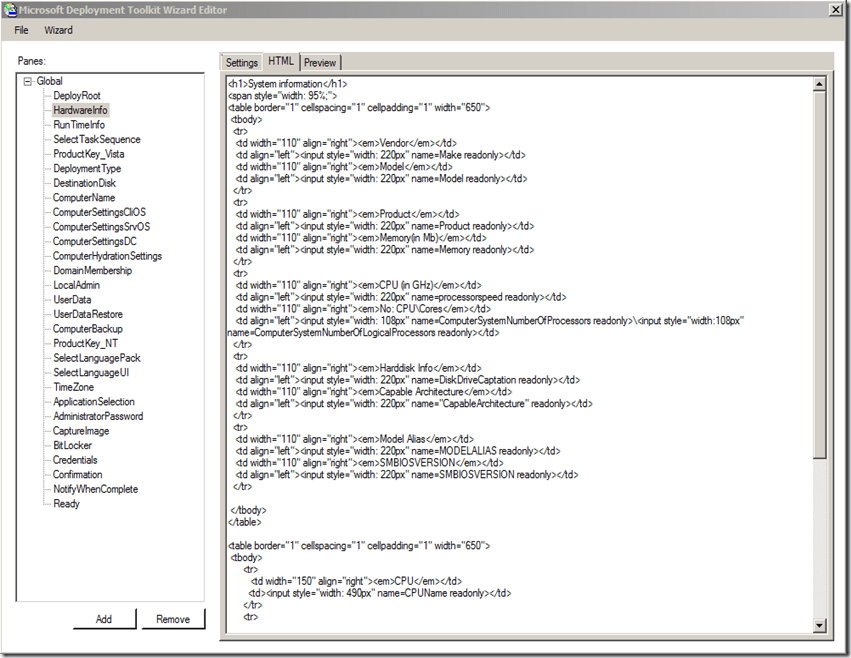Select the BitLocker pane
This screenshot has width=851, height=658.
click(73, 446)
